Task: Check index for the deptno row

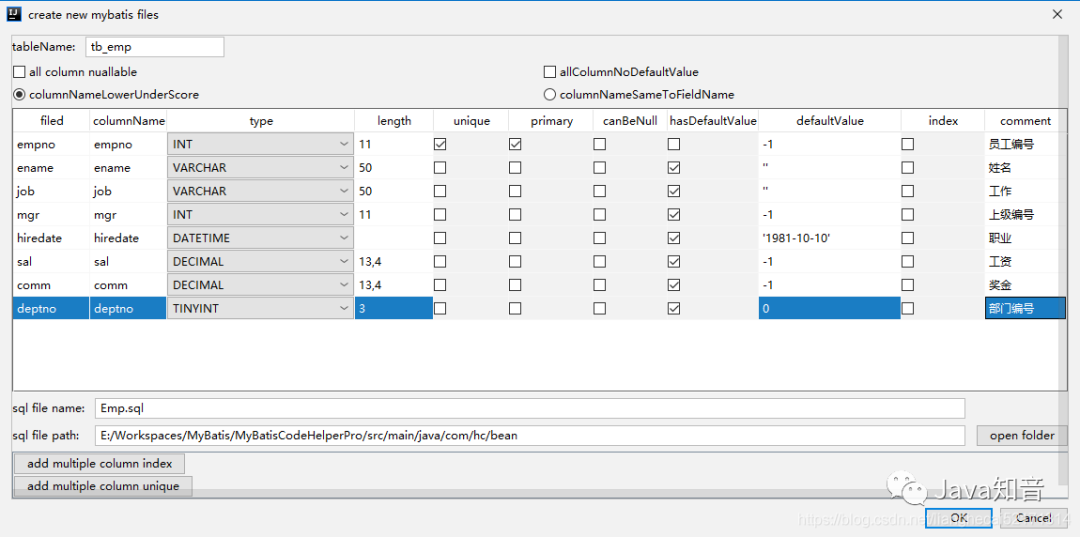Action: click(908, 308)
